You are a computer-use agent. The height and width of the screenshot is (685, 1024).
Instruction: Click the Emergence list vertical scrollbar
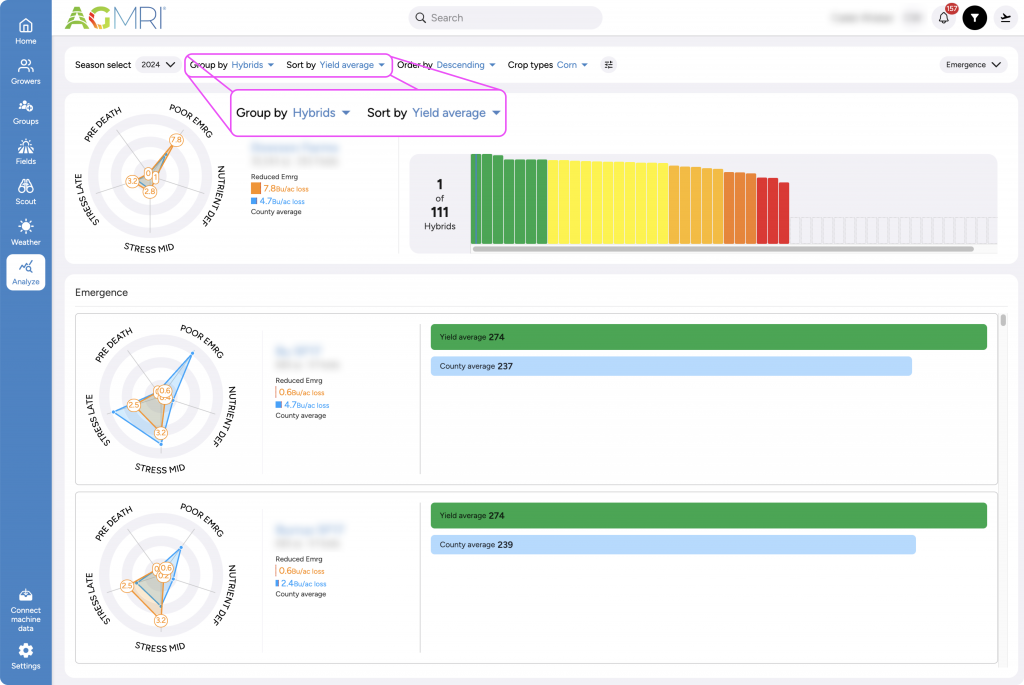tap(1003, 321)
